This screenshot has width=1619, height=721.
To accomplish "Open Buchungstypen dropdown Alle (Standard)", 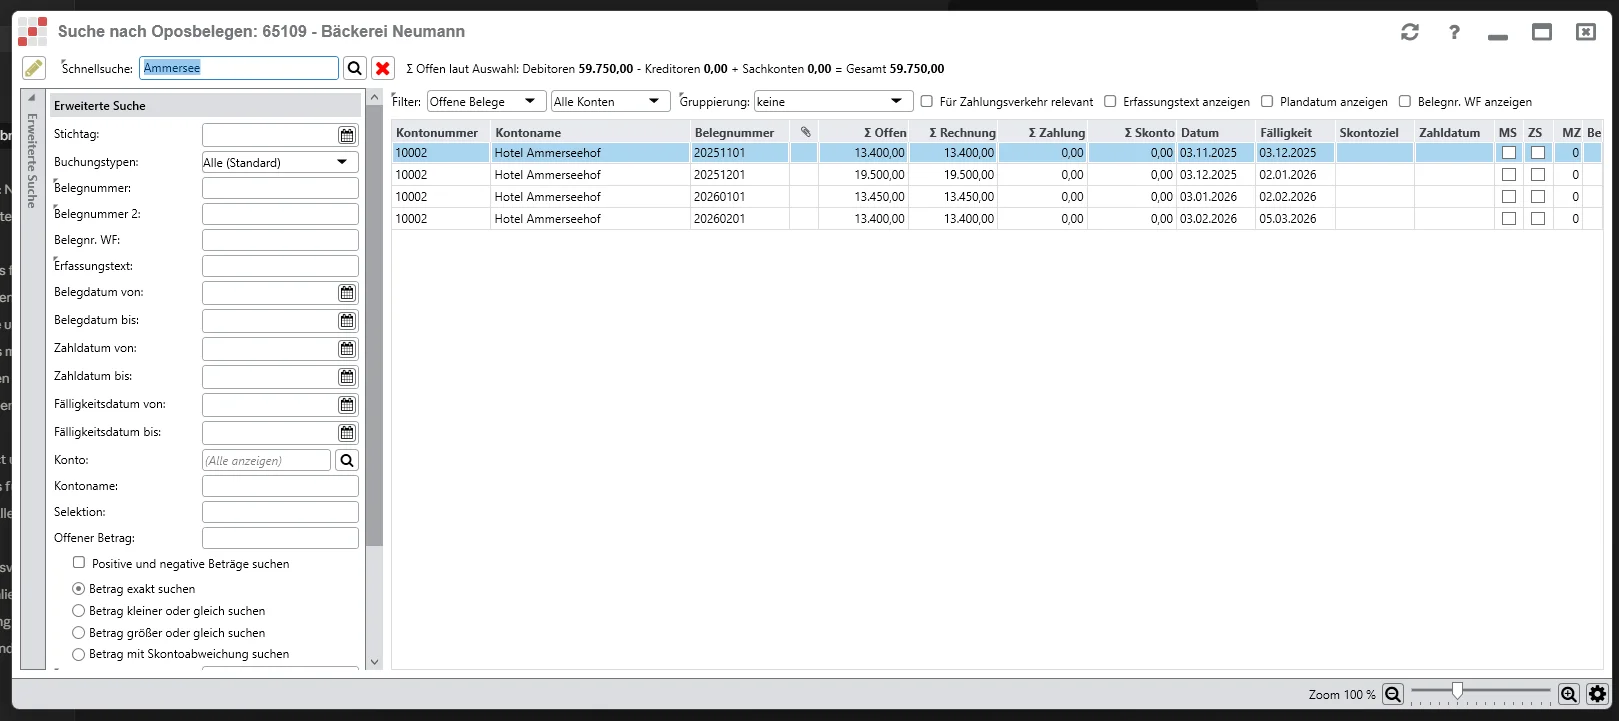I will click(x=280, y=162).
